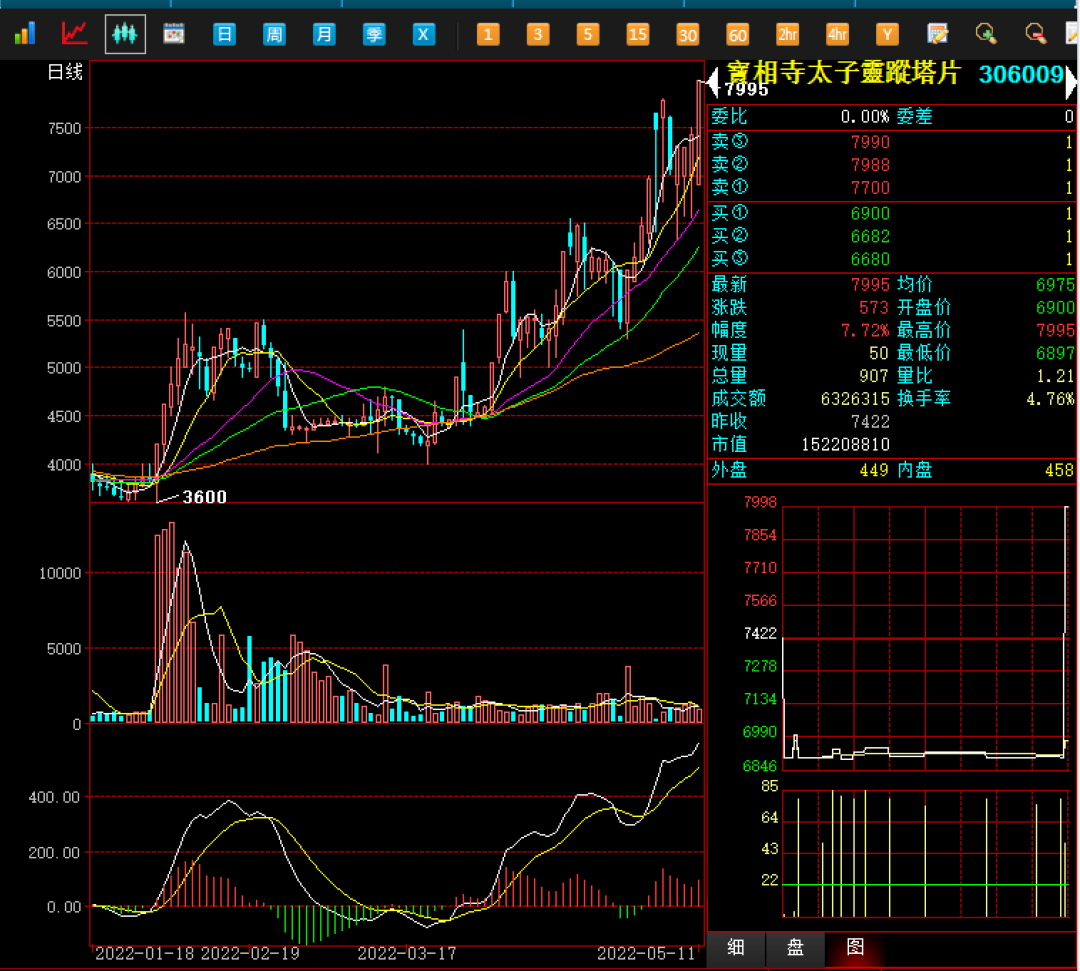Screen dimensions: 1080x971
Task: Click the 2022-03-17 date on time axis
Action: coord(406,954)
